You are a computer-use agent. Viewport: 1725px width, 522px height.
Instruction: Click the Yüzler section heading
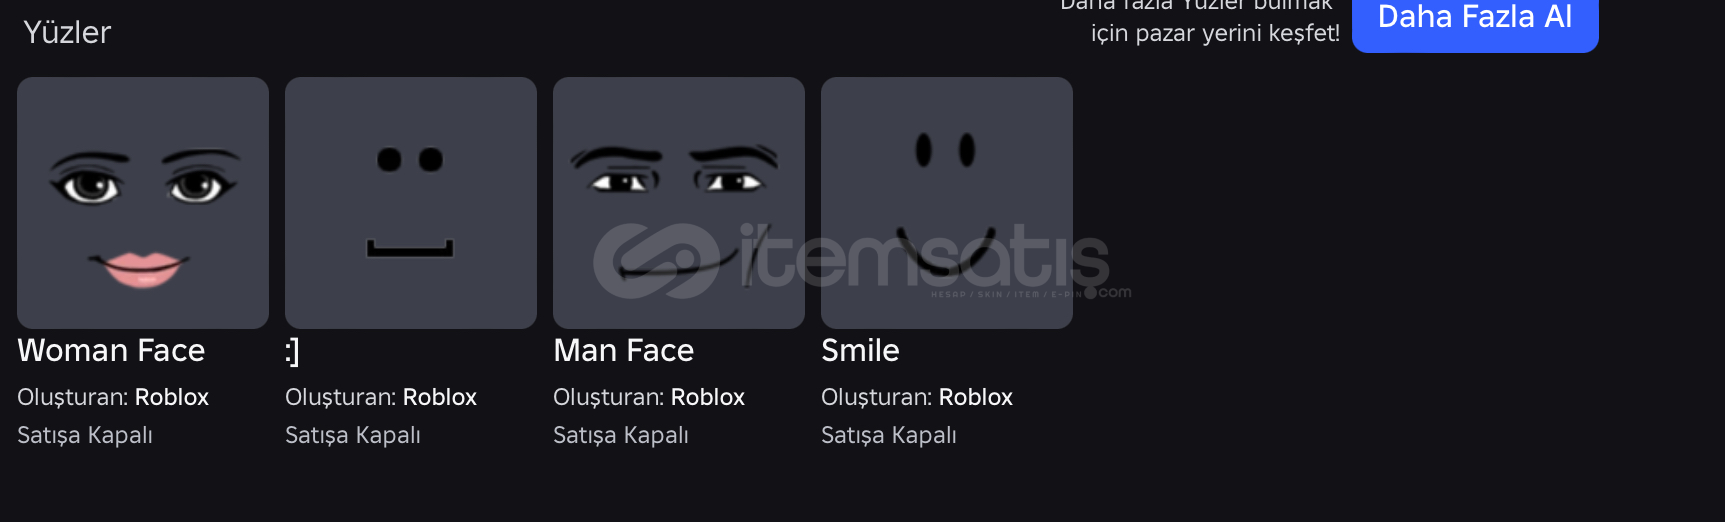click(x=67, y=33)
